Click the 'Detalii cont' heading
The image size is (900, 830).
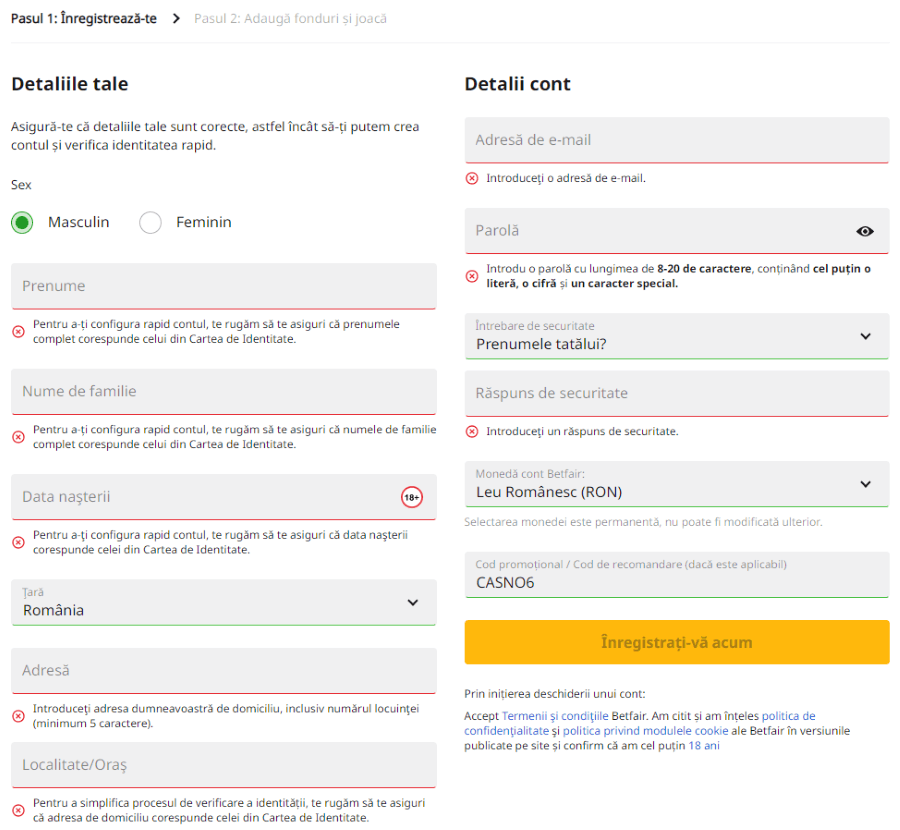517,84
